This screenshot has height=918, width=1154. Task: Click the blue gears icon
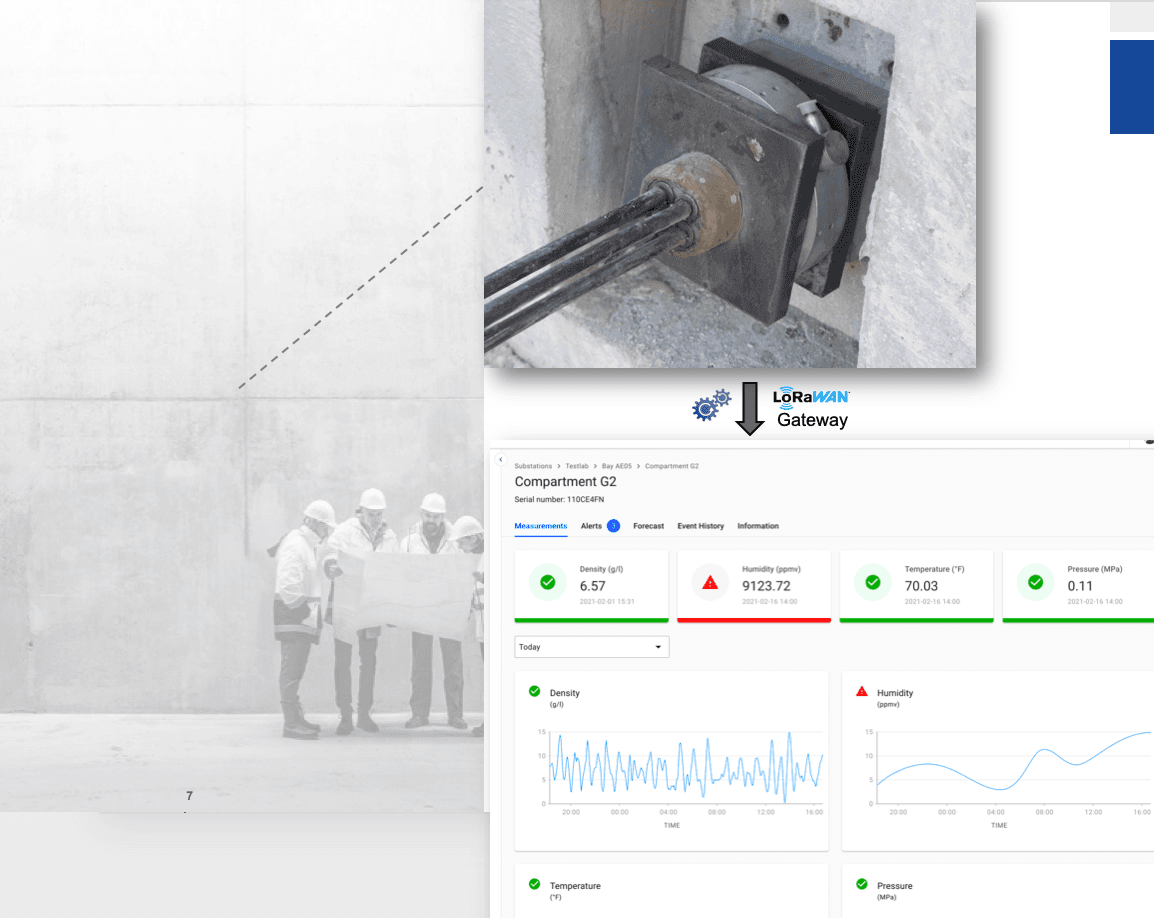point(712,405)
